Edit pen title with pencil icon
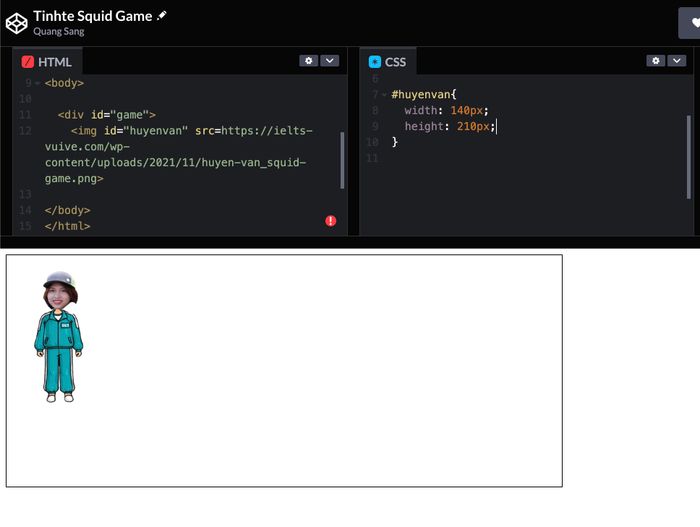This screenshot has width=700, height=527. [x=163, y=16]
